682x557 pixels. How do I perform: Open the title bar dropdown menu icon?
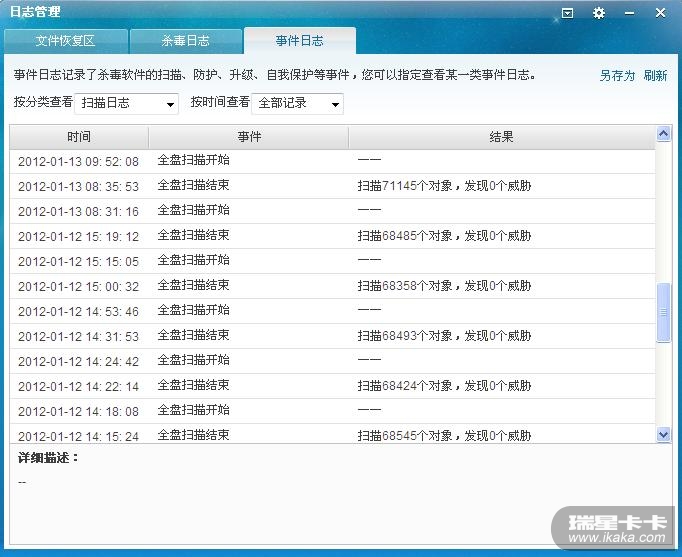(x=567, y=13)
